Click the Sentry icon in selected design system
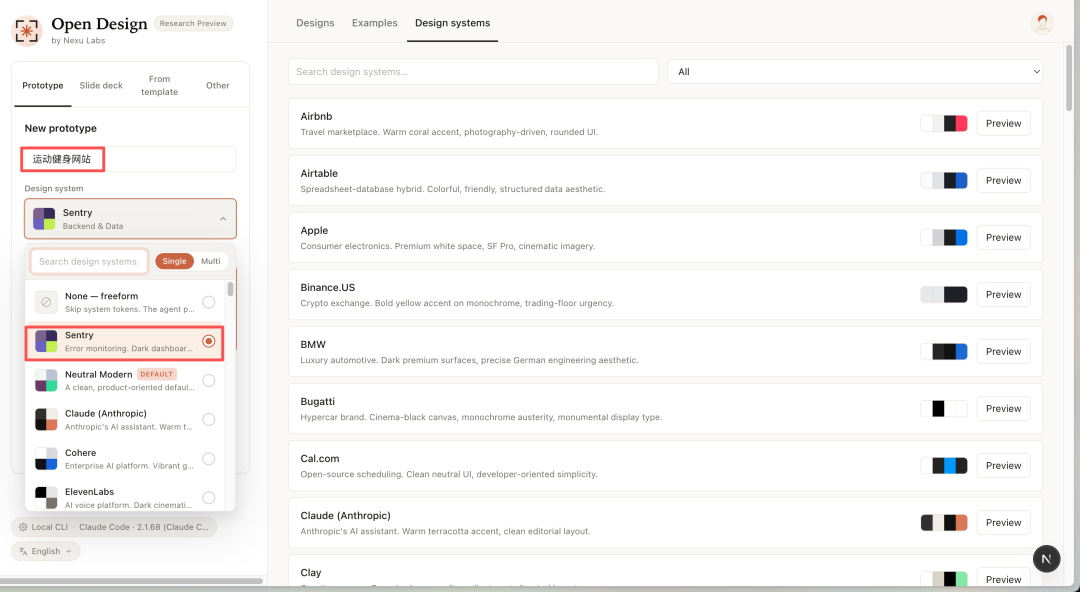This screenshot has height=592, width=1080. pos(44,219)
